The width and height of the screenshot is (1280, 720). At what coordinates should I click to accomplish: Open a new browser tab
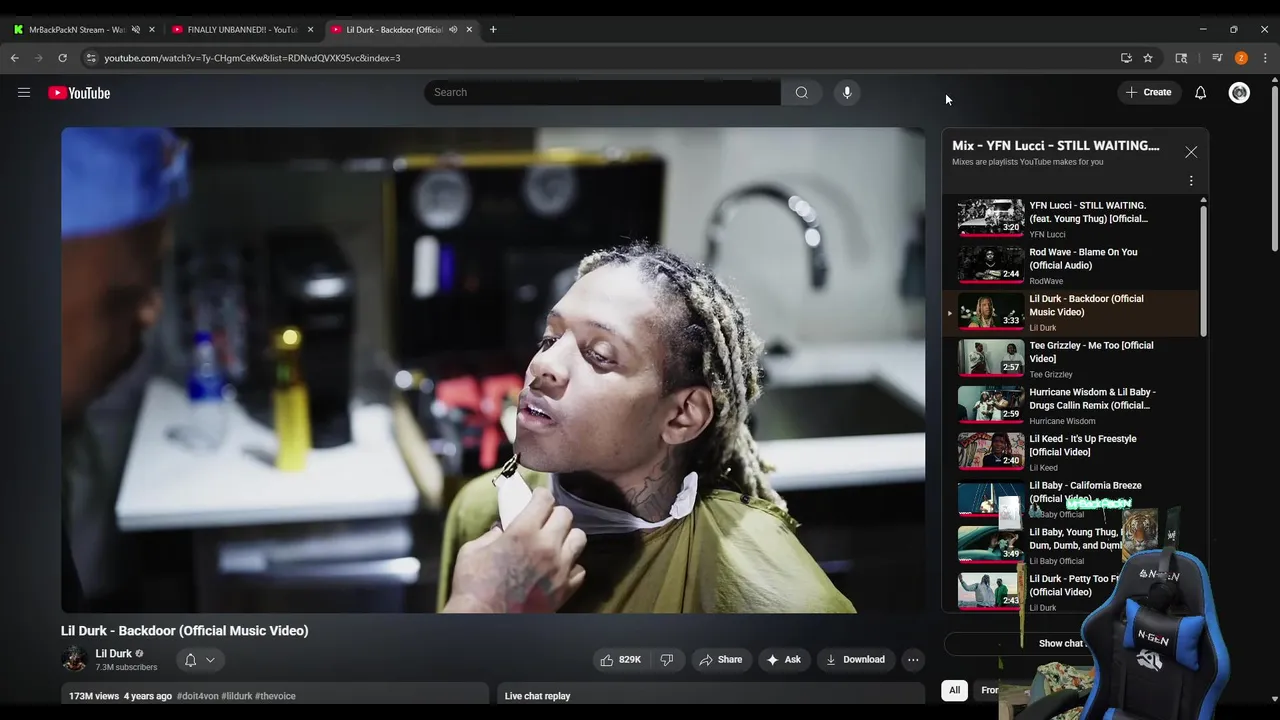(x=493, y=29)
